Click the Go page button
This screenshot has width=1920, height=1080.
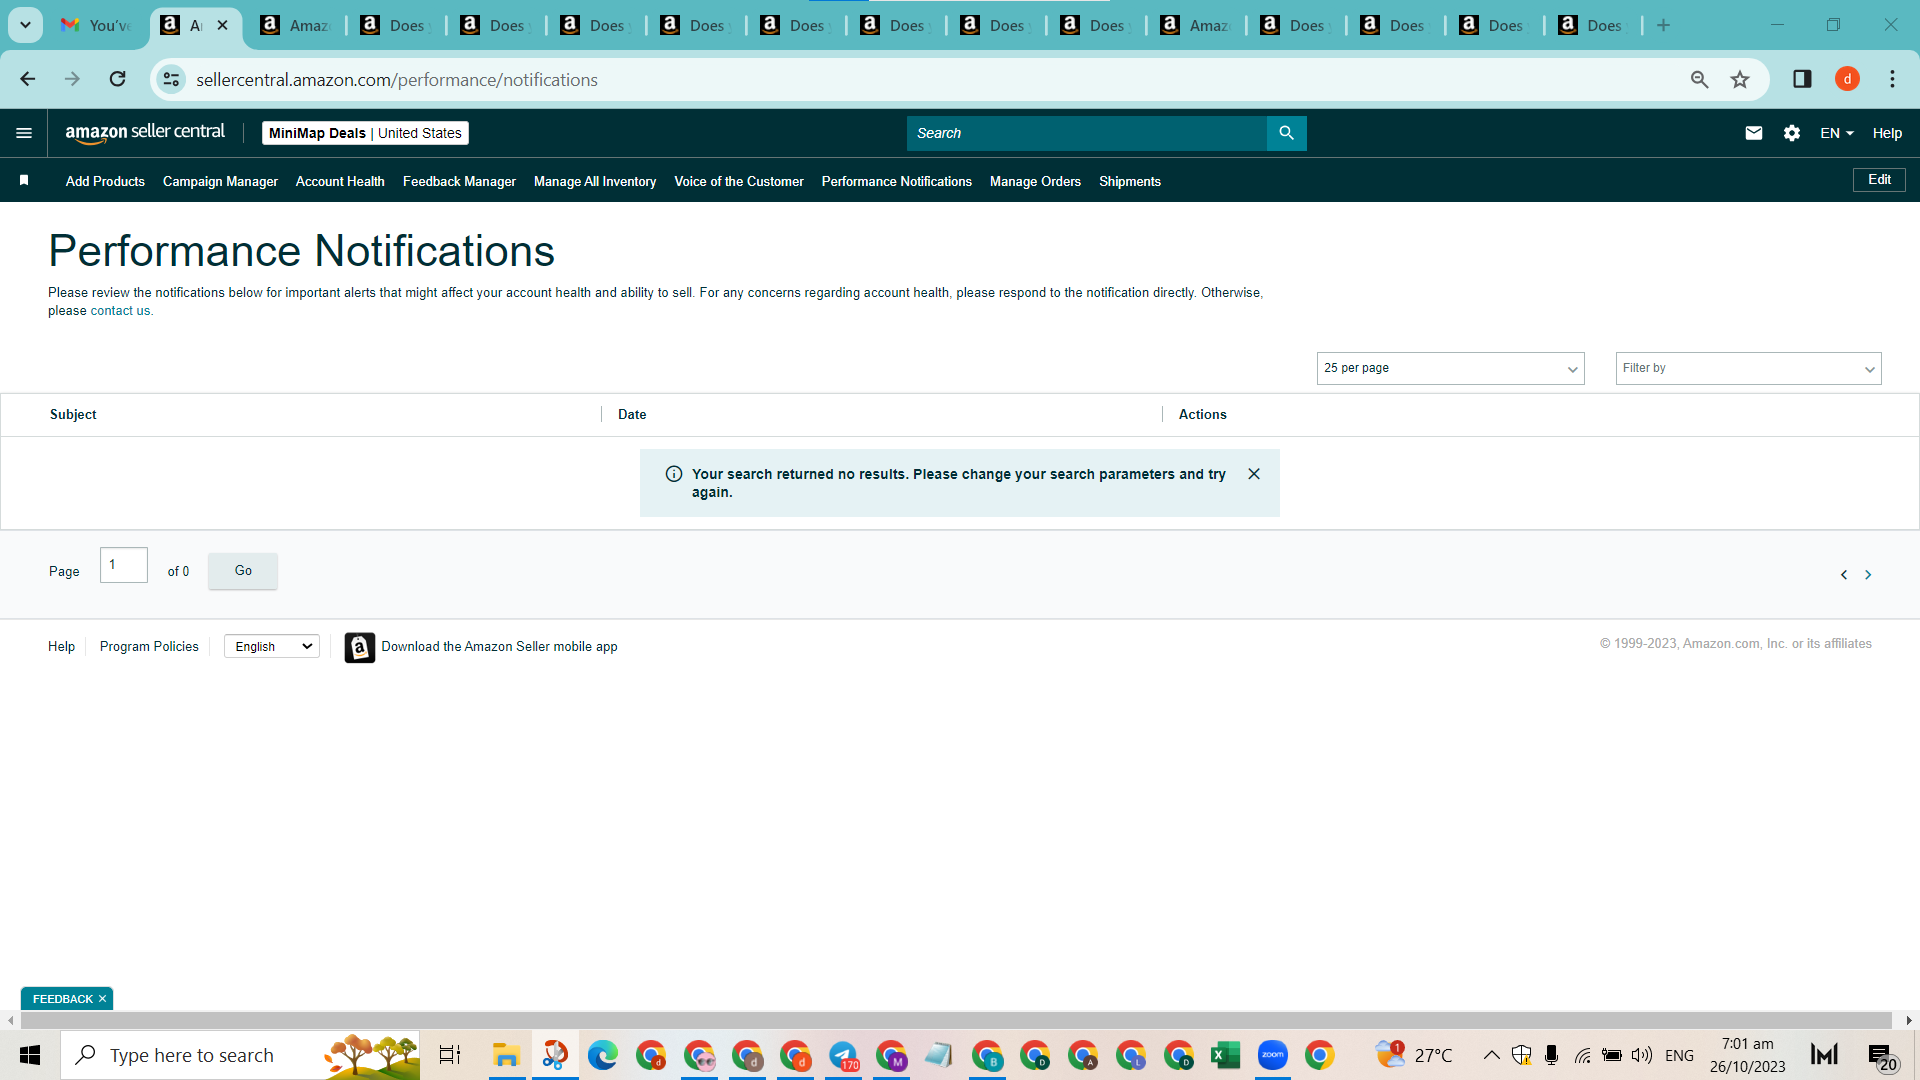(243, 571)
